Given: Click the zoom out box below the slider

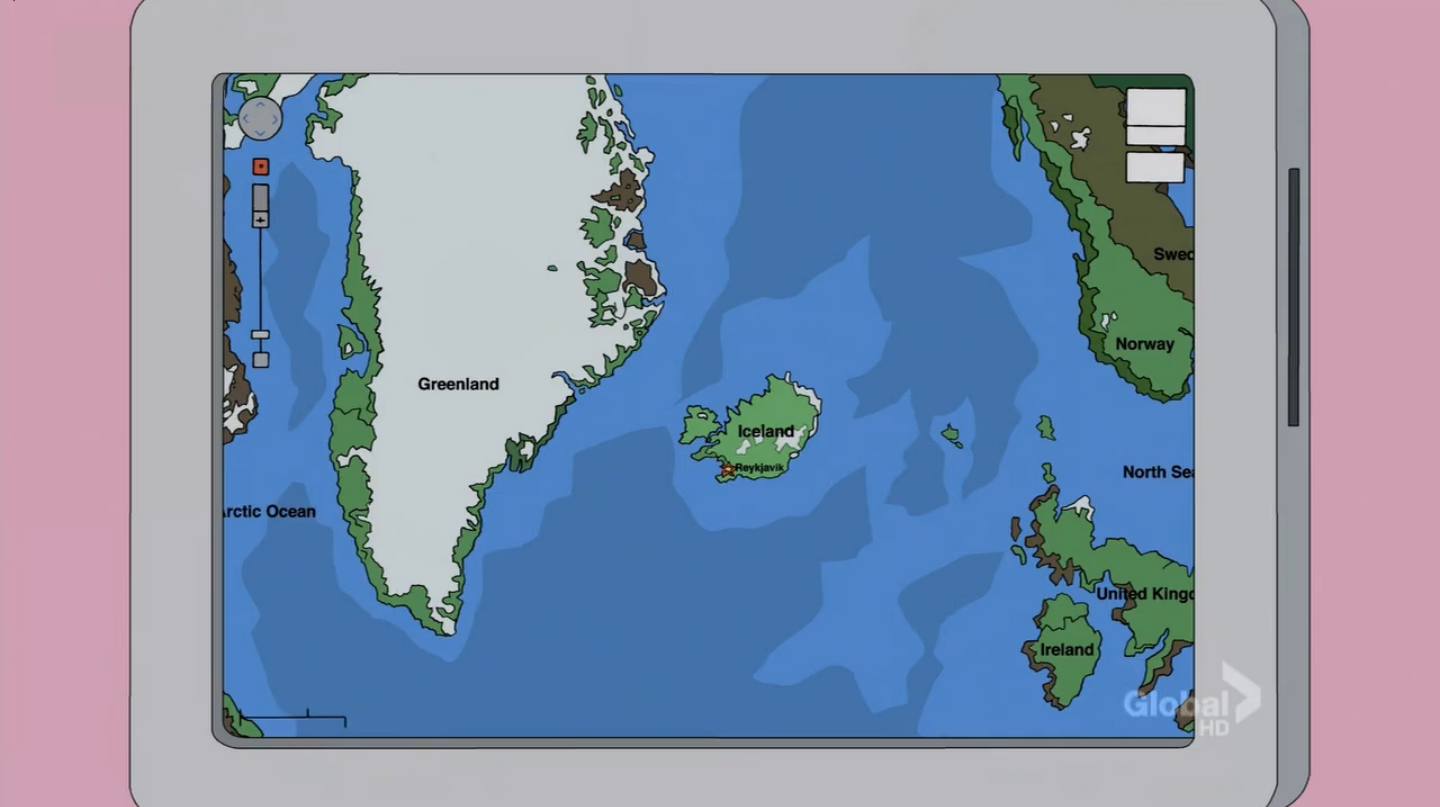Looking at the screenshot, I should (260, 359).
